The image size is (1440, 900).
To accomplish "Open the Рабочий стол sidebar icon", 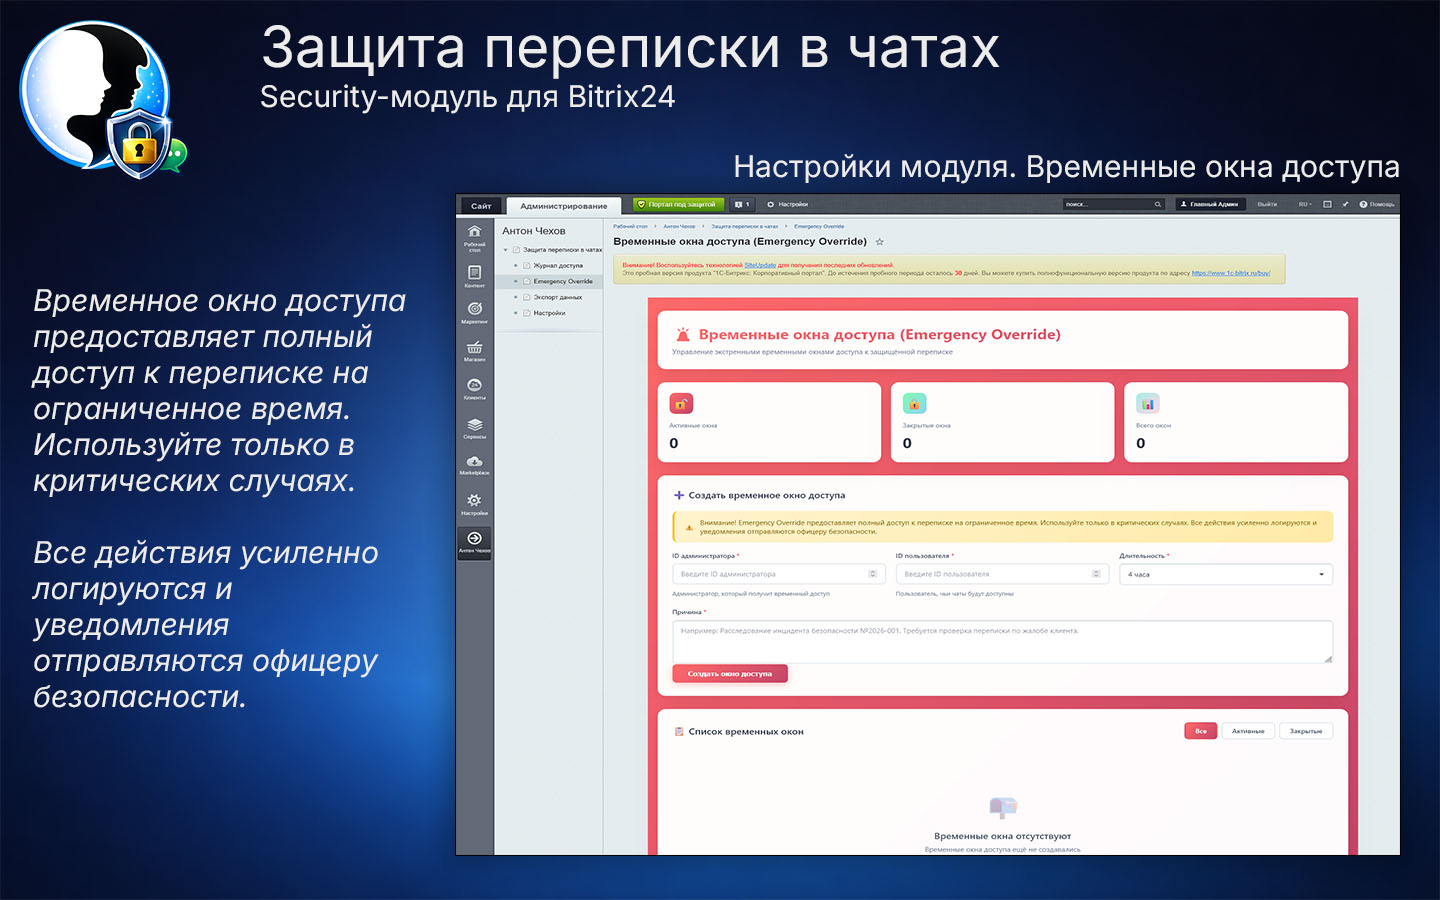I will coord(474,231).
